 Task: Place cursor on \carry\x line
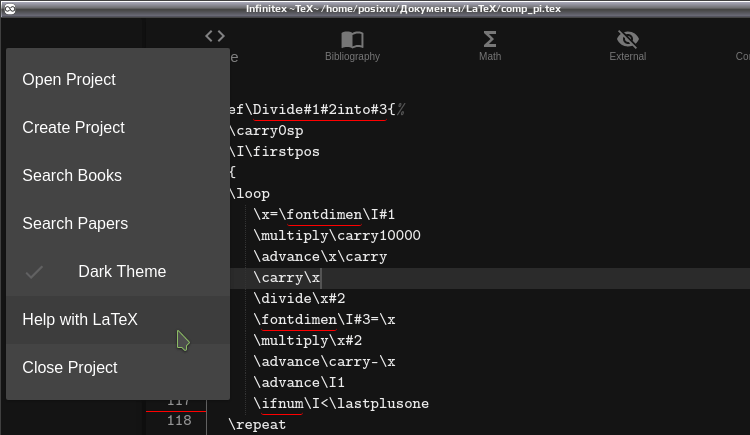[x=287, y=278]
